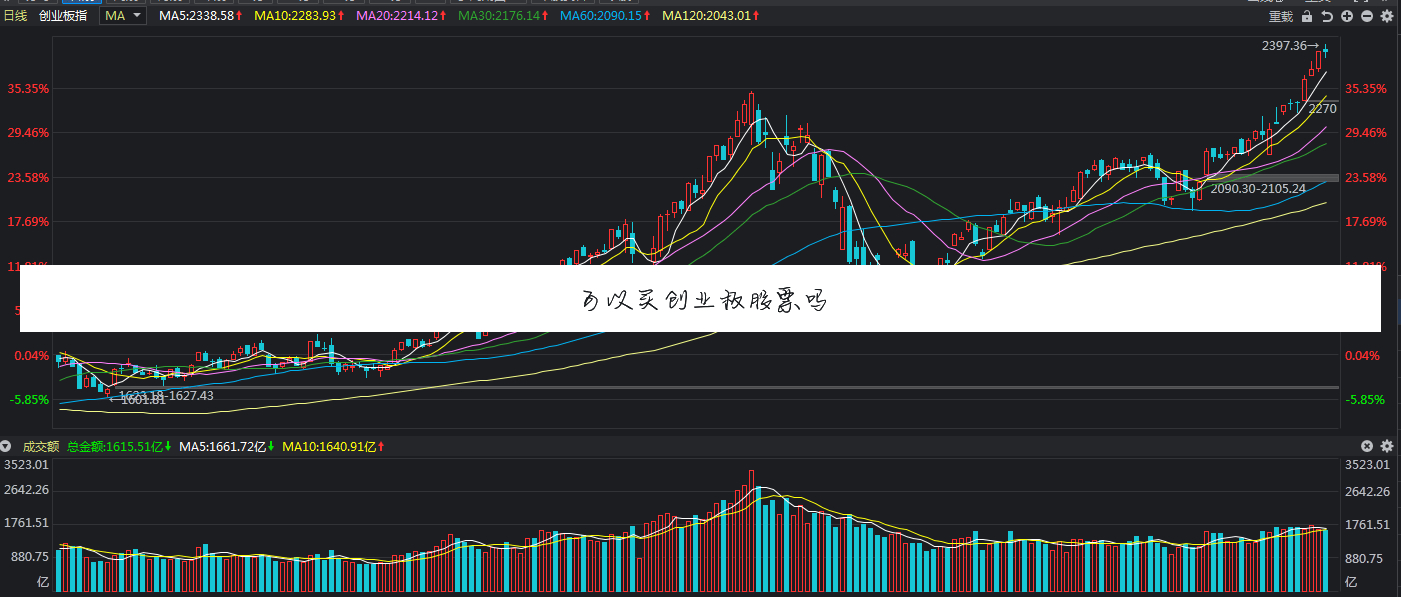Close the 成交额 volume panel with X icon
Image resolution: width=1401 pixels, height=597 pixels.
point(1367,446)
